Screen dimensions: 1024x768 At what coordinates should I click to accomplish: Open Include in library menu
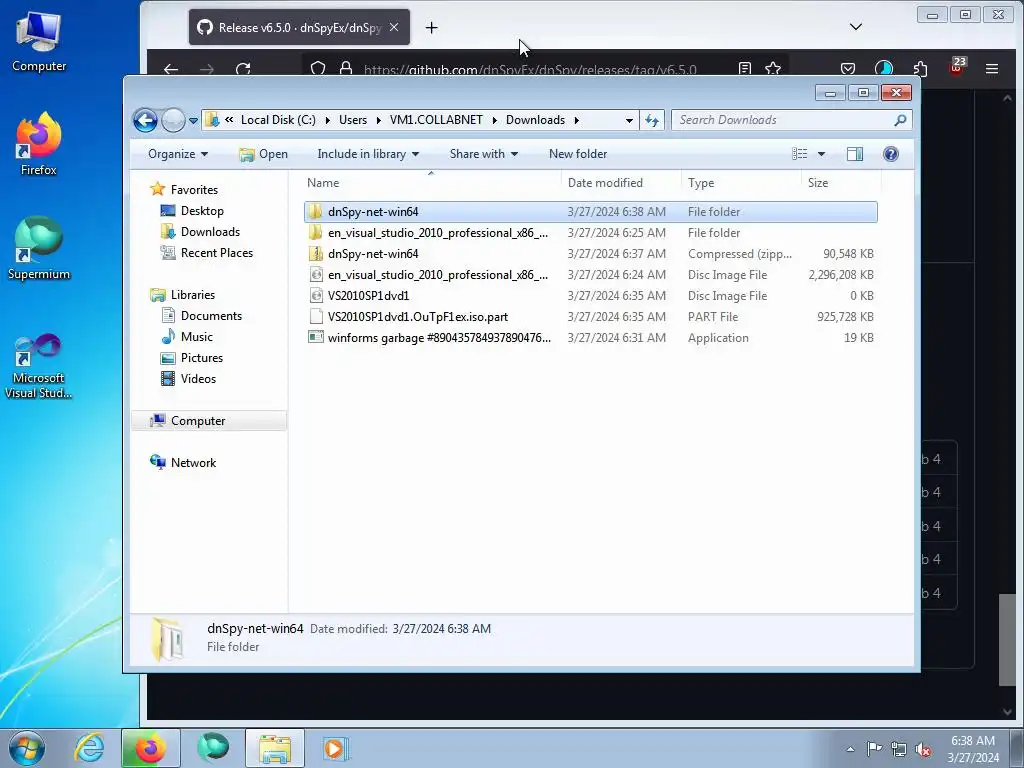click(x=368, y=154)
